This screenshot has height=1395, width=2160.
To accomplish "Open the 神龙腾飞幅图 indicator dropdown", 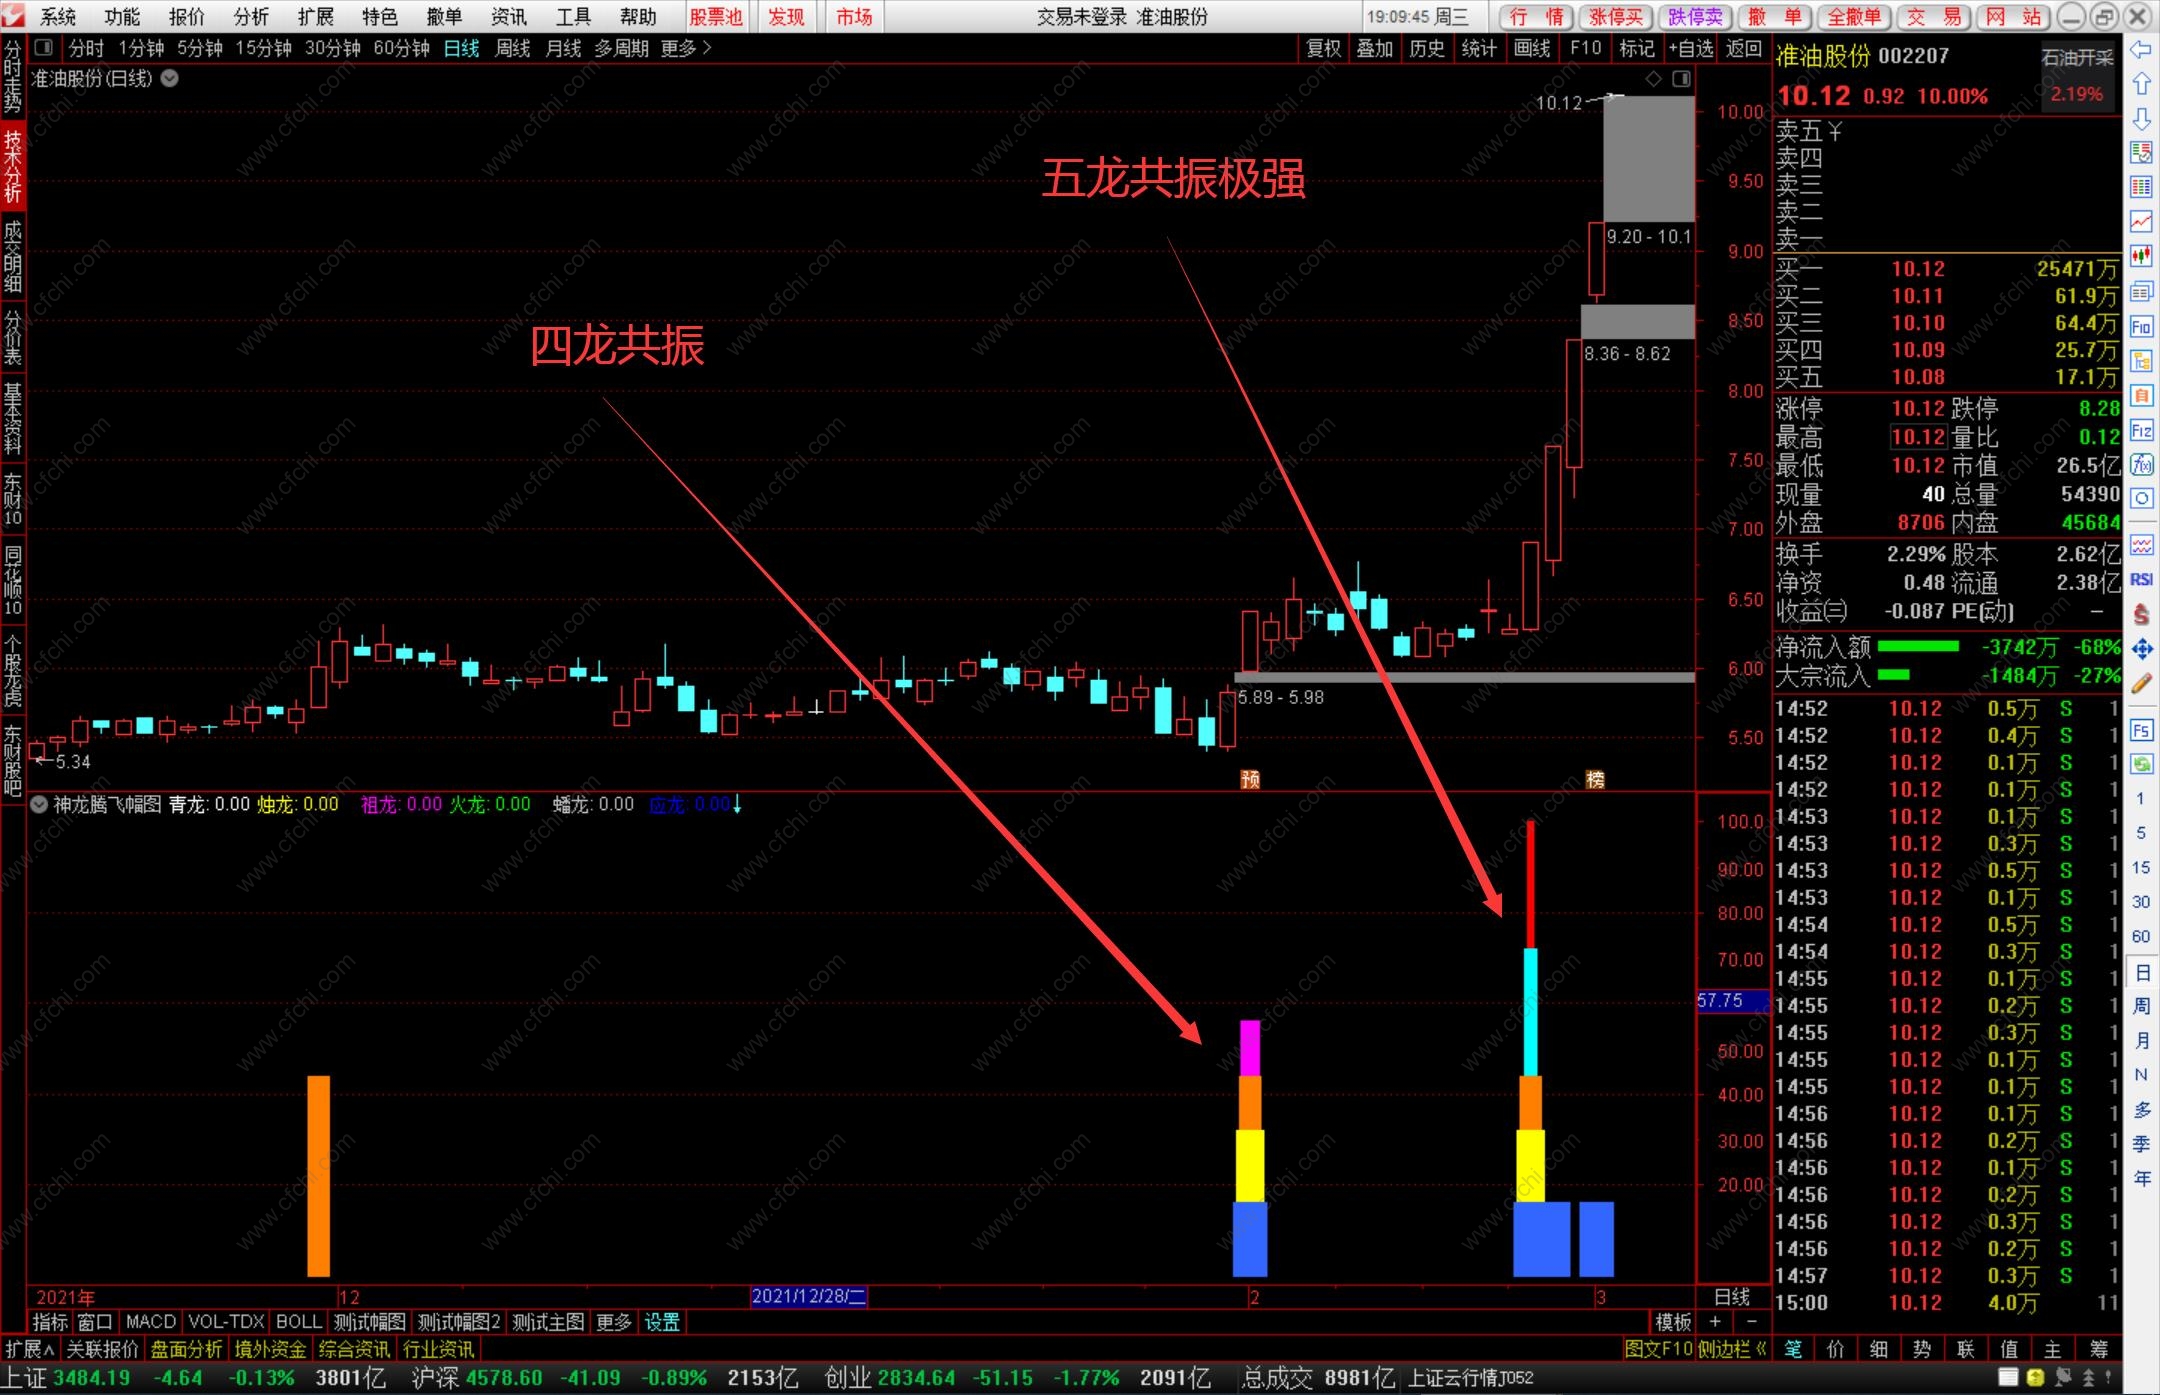I will tap(39, 804).
